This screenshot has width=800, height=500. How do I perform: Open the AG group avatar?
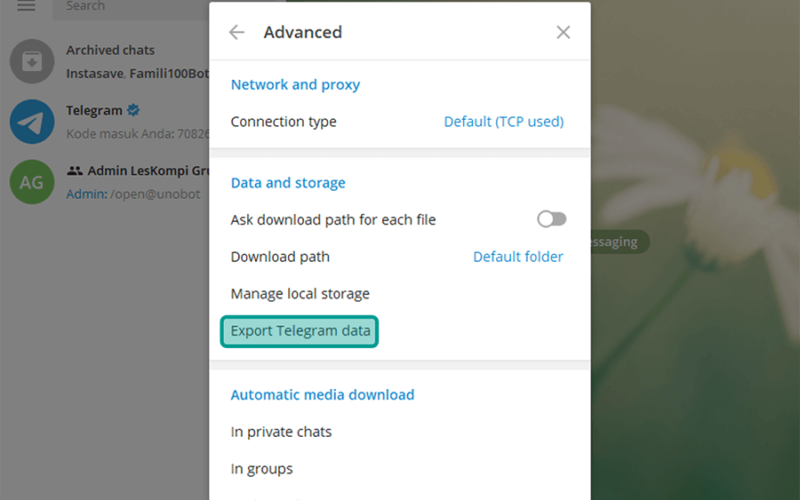[x=32, y=182]
